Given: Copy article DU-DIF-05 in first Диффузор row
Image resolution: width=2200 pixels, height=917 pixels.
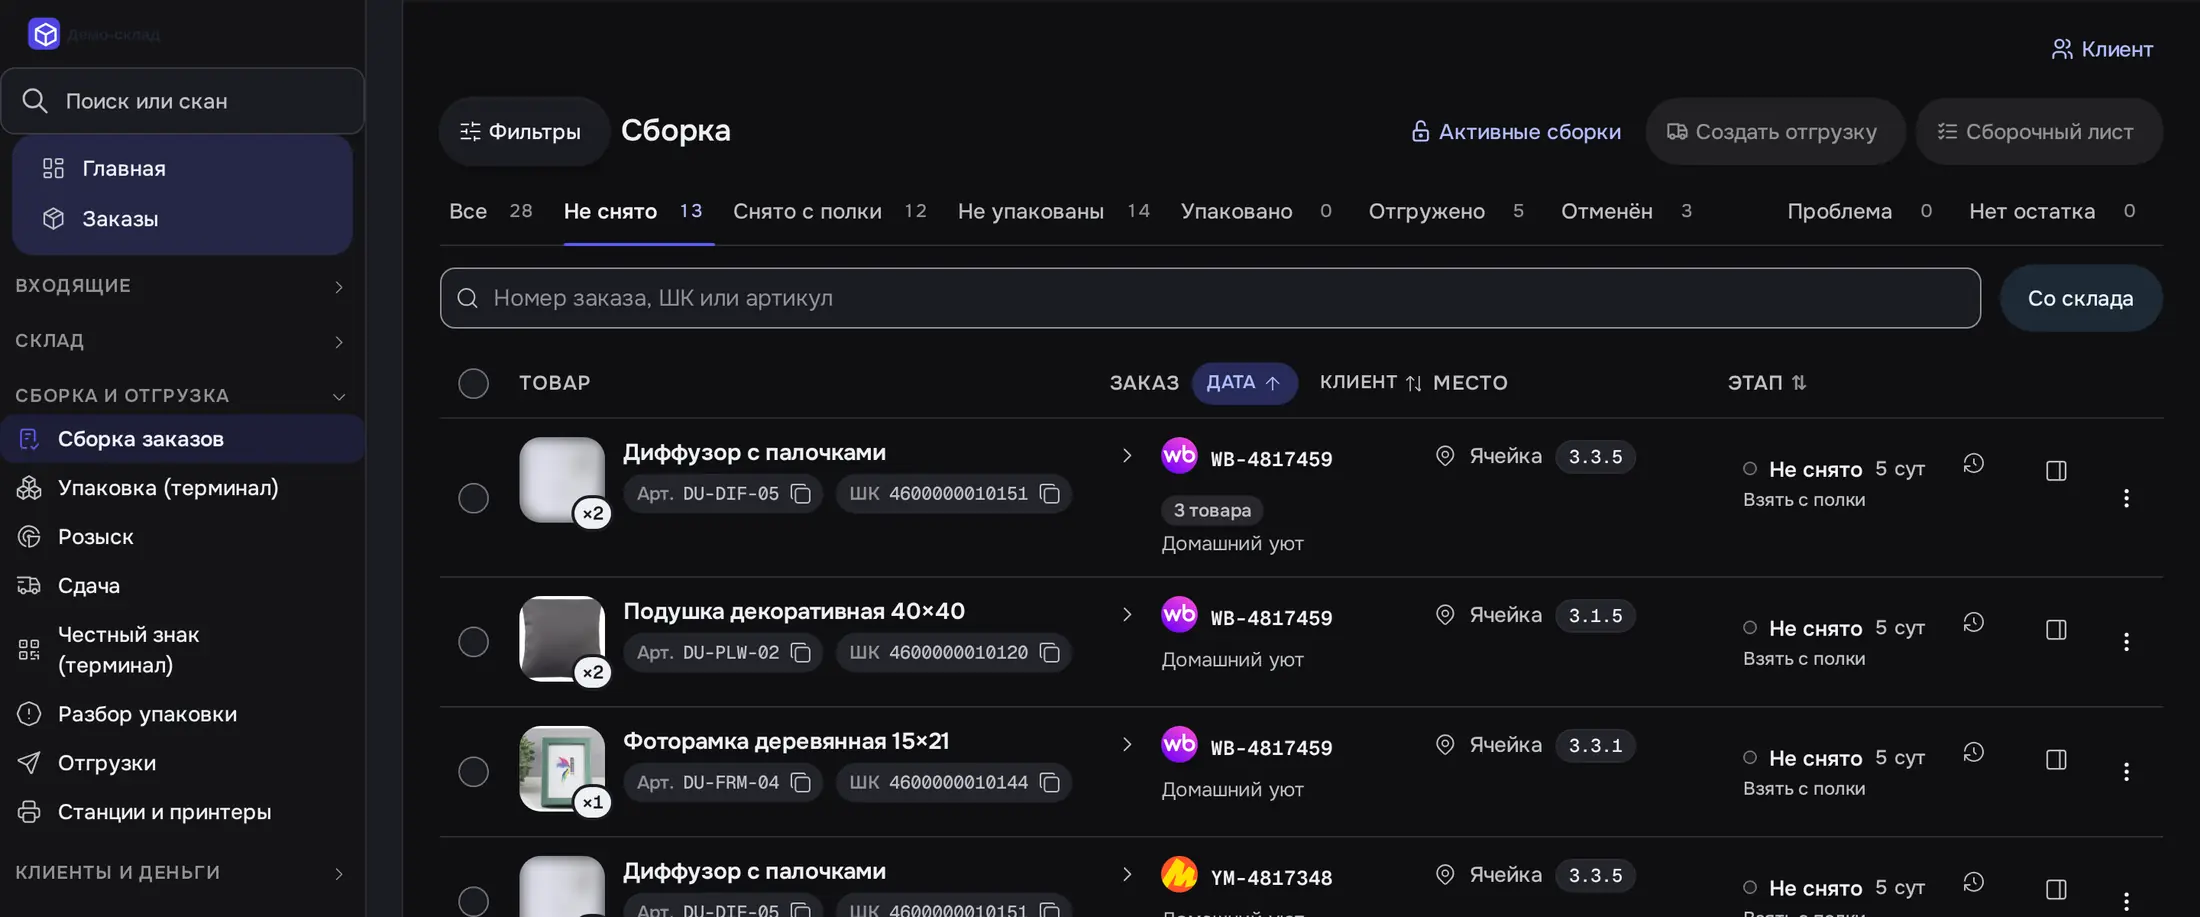Looking at the screenshot, I should coord(801,494).
